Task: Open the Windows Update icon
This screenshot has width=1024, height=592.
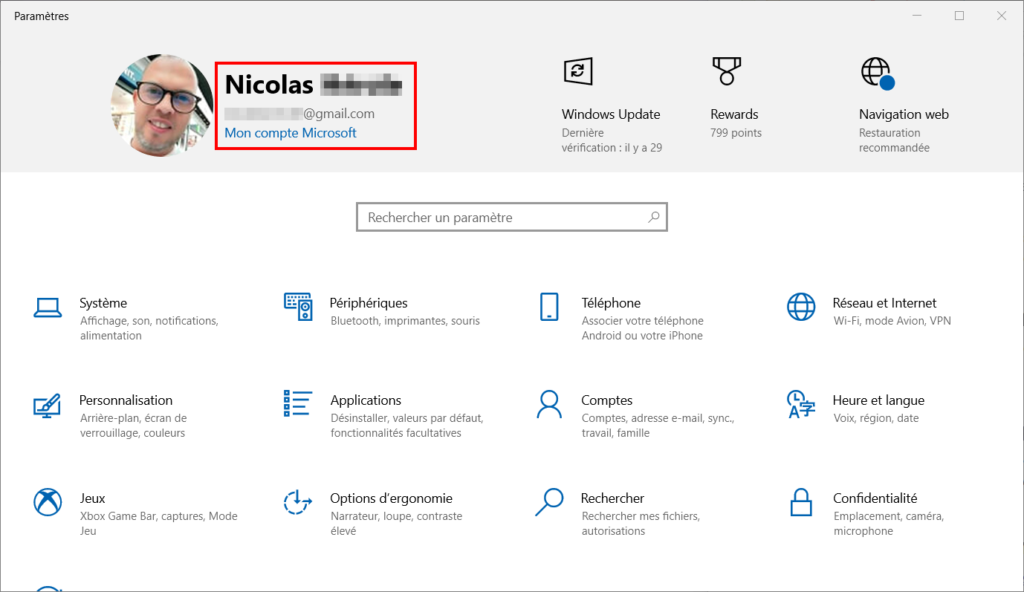Action: click(x=578, y=71)
